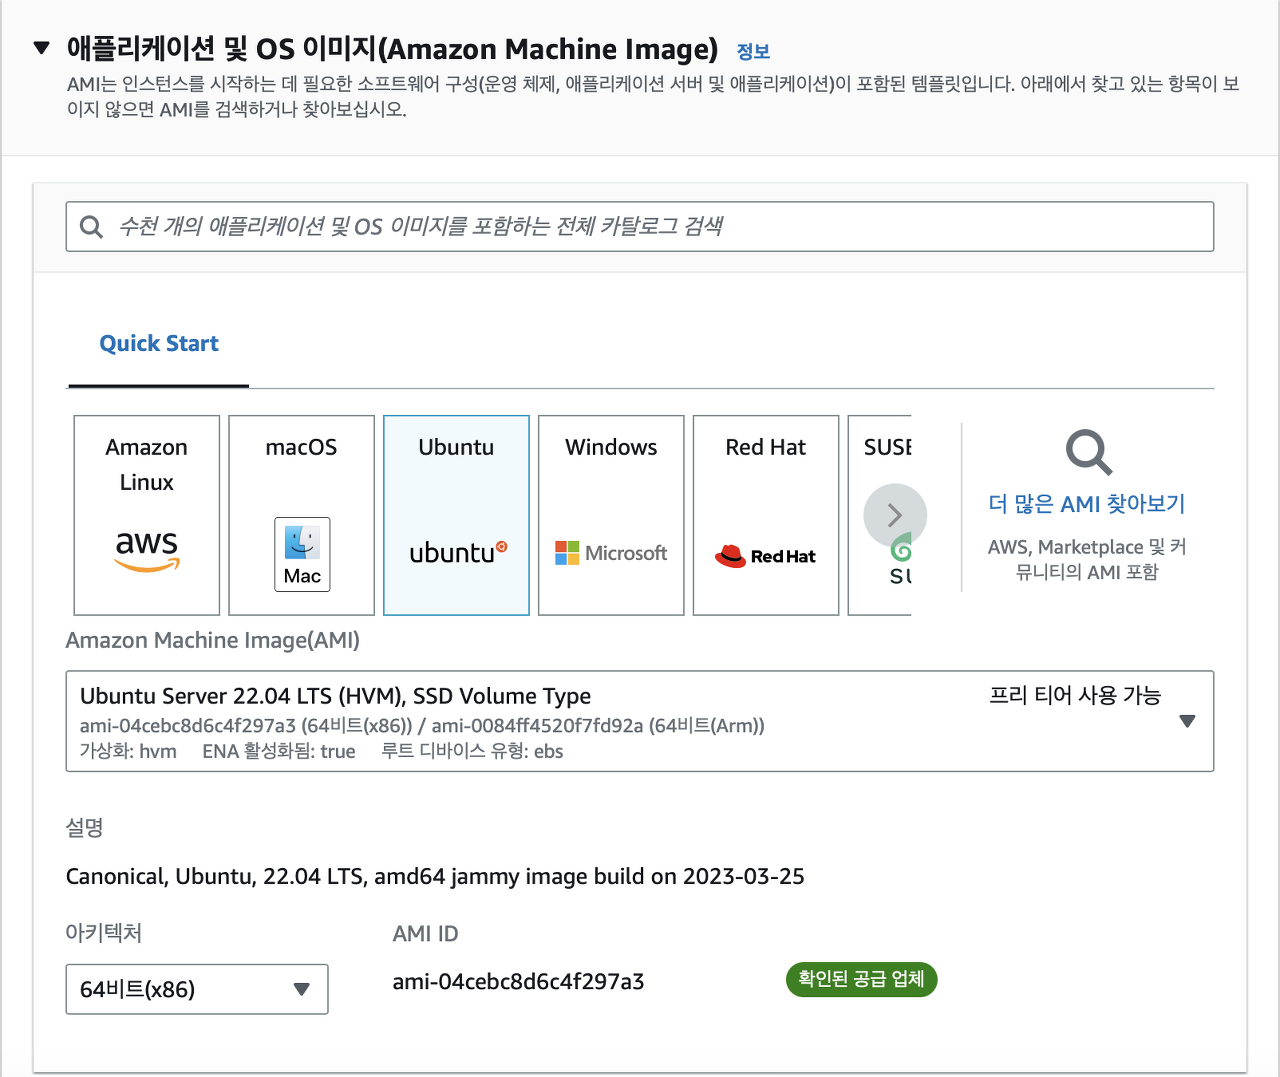Viewport: 1280px width, 1077px height.
Task: Select the Windows AMI card
Action: point(611,515)
